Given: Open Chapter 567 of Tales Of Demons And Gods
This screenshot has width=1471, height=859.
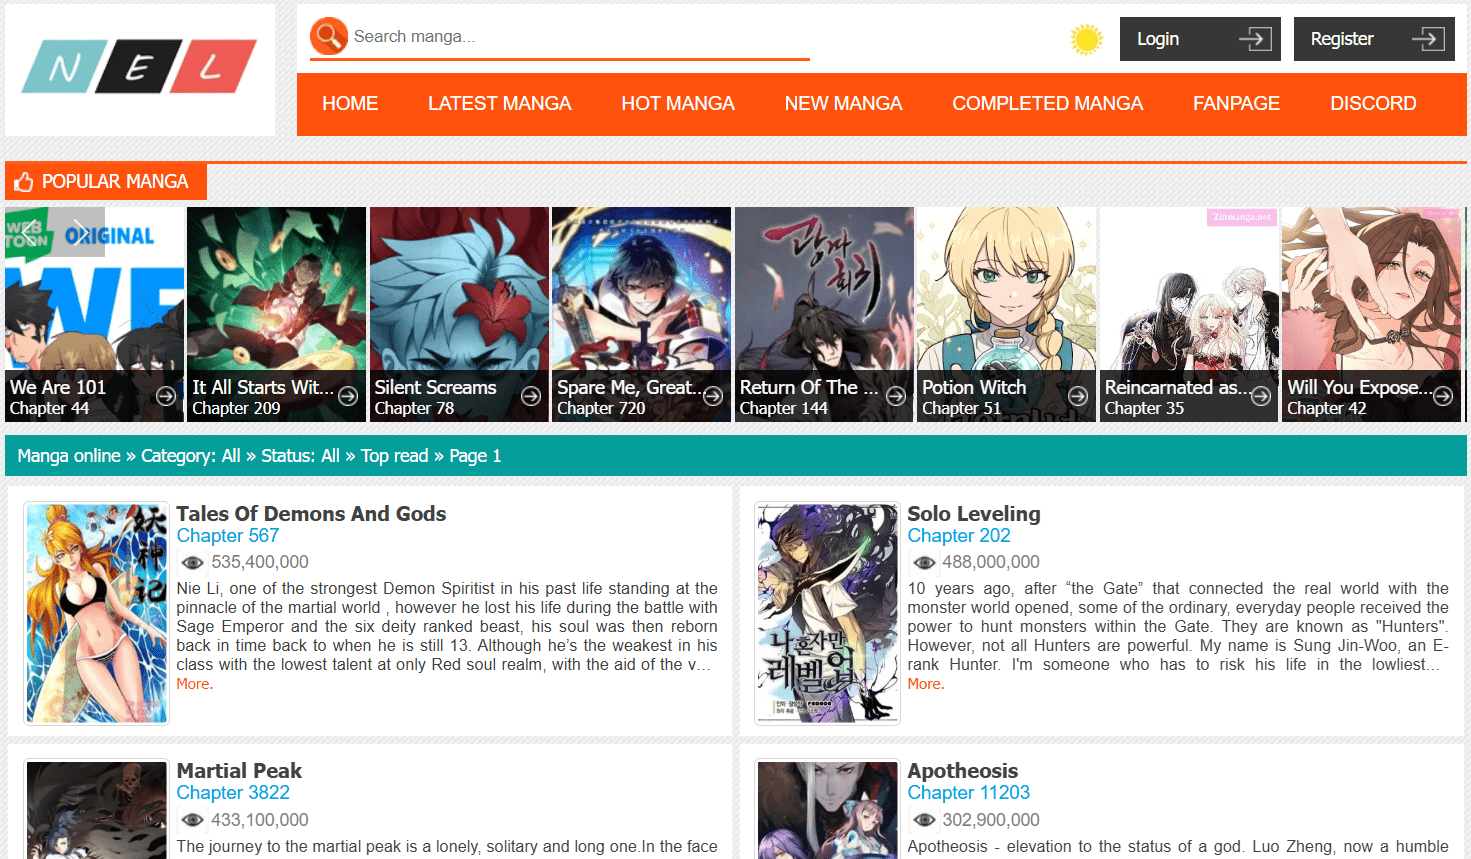Looking at the screenshot, I should pos(228,536).
